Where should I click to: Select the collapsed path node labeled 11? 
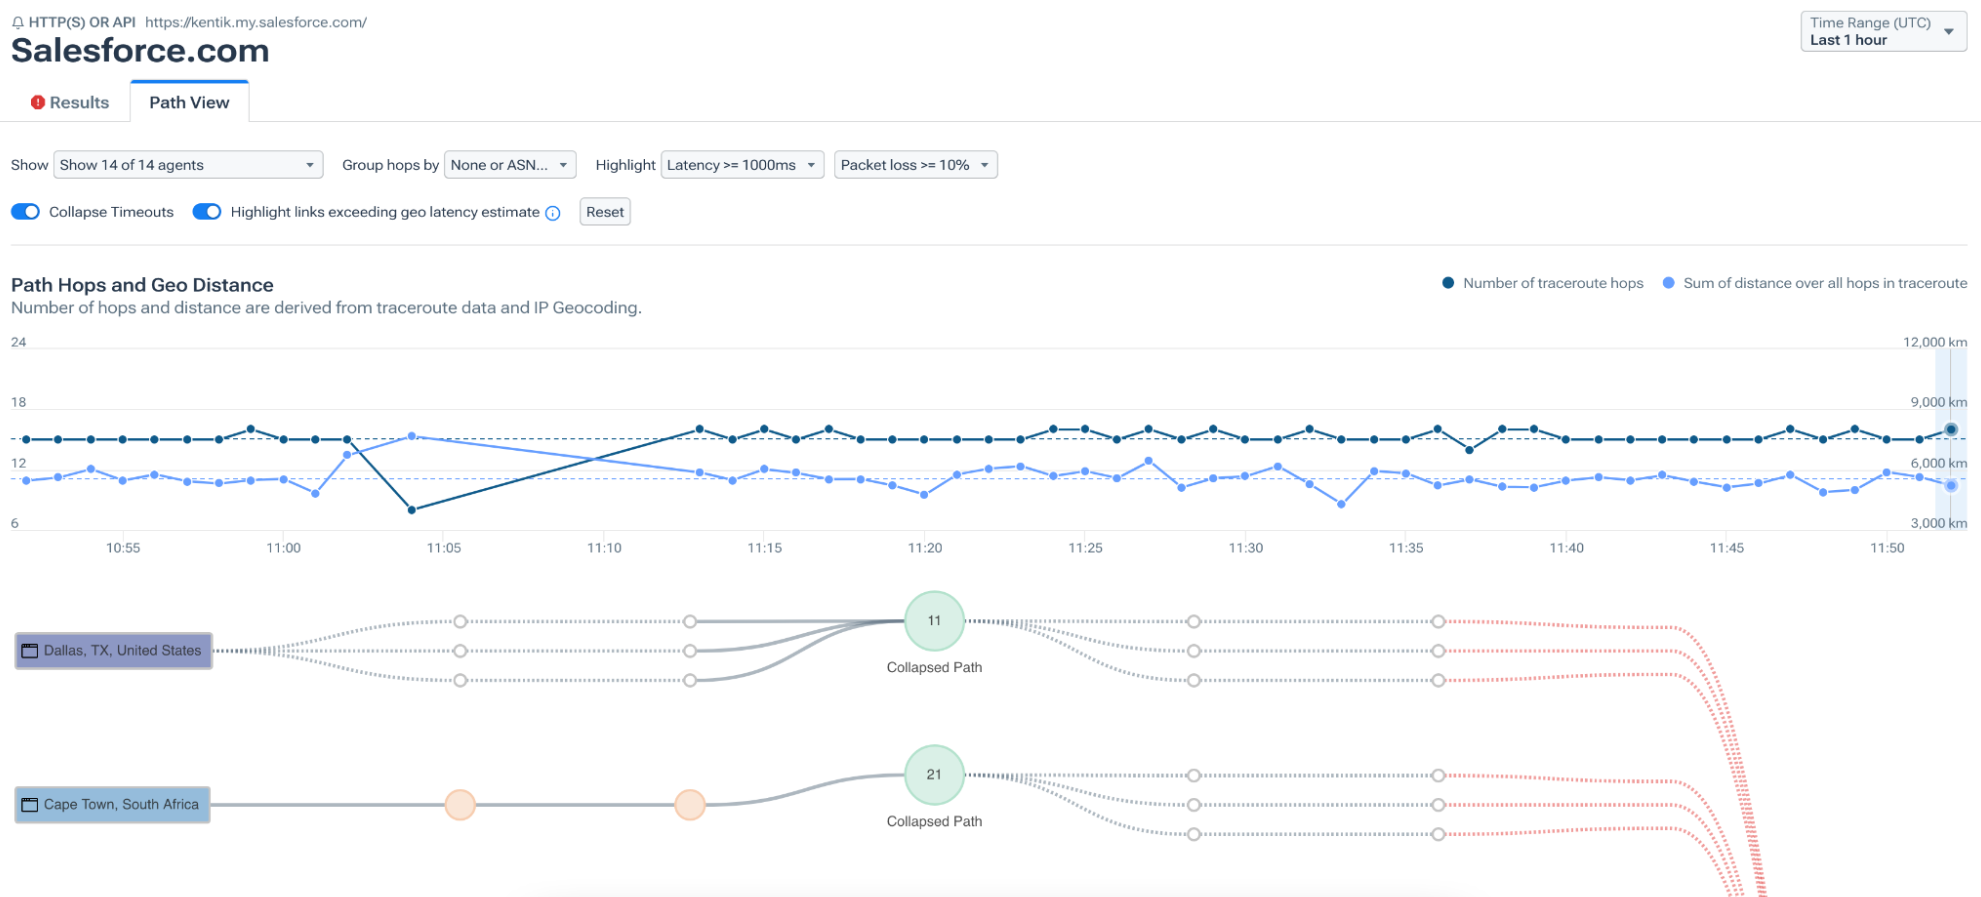pos(934,621)
